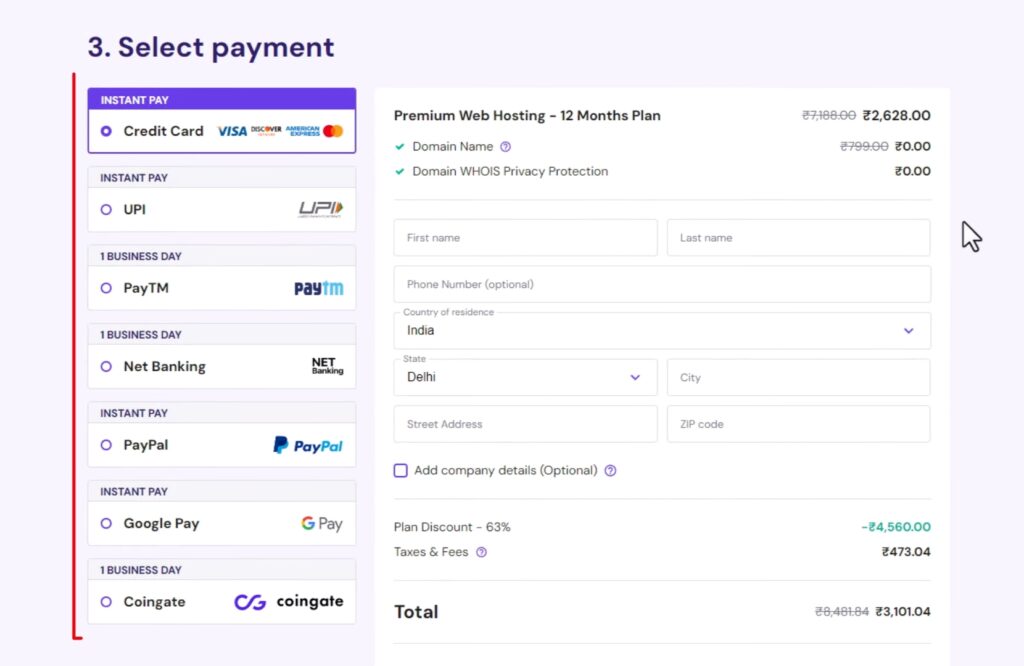The height and width of the screenshot is (666, 1024).
Task: Click the Domain Name green checkmark
Action: pyautogui.click(x=400, y=147)
